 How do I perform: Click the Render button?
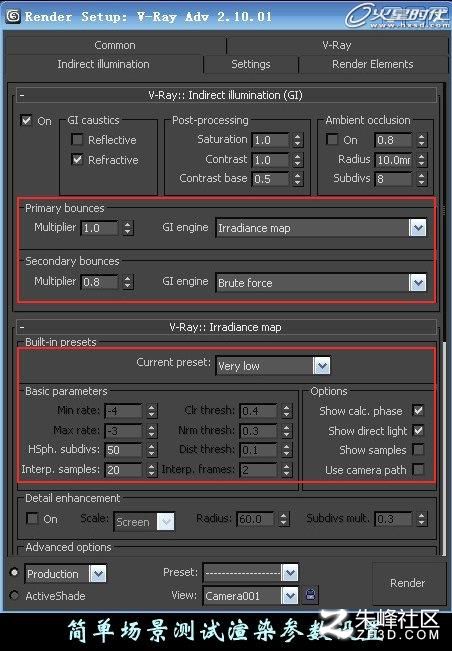click(x=407, y=583)
